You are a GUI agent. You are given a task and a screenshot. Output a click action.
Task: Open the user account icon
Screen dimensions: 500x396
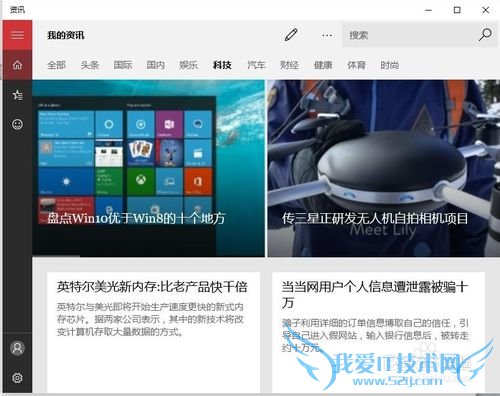pyautogui.click(x=17, y=348)
